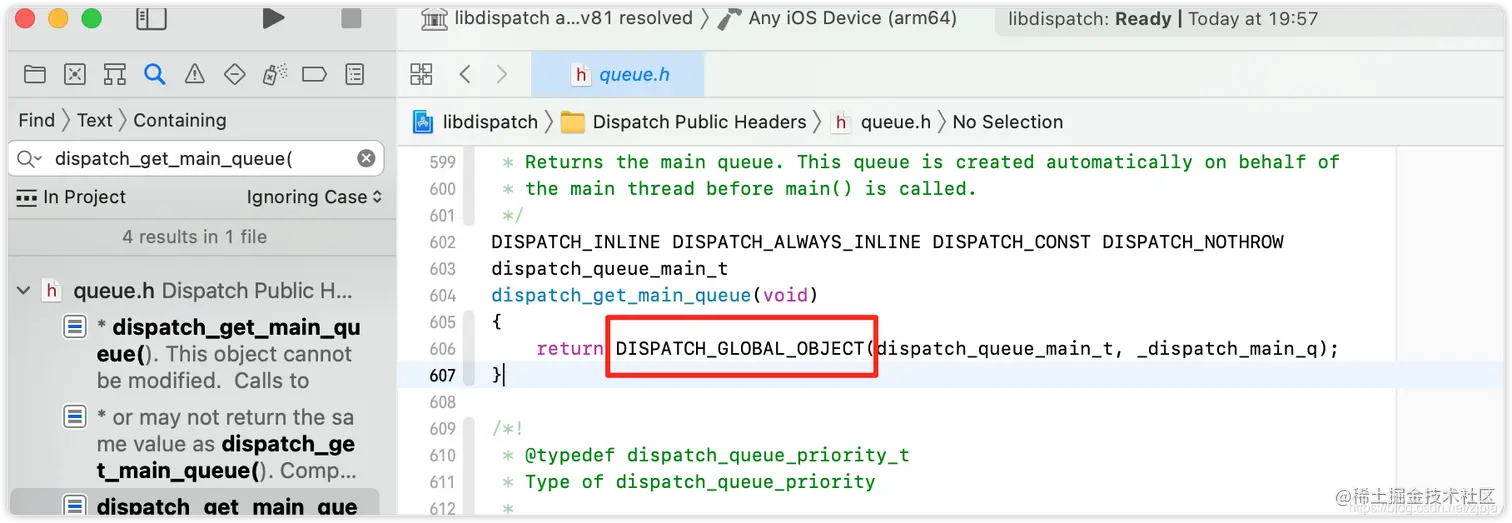Screen dimensions: 1512x523
Task: Stop the running task
Action: (x=351, y=18)
